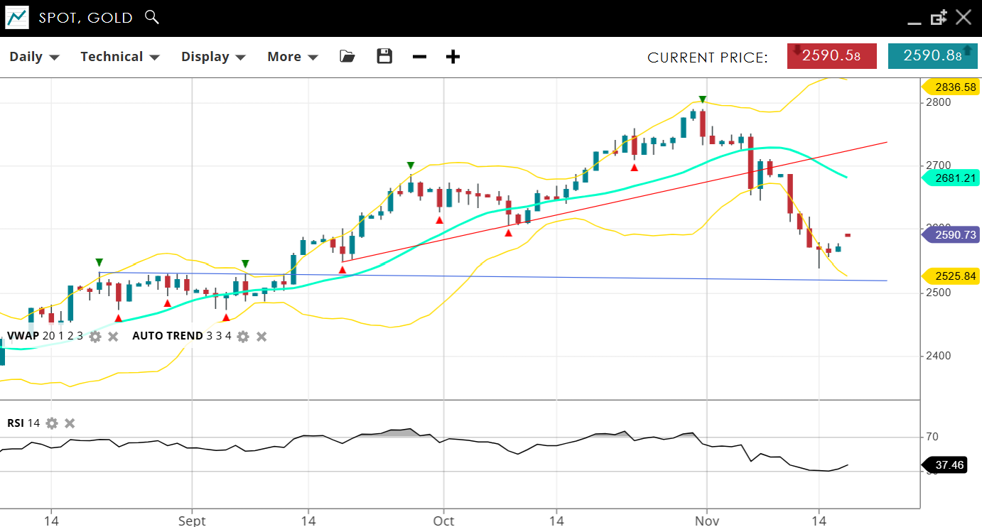982x527 pixels.
Task: Click the red sell price 2590.58
Action: [831, 56]
